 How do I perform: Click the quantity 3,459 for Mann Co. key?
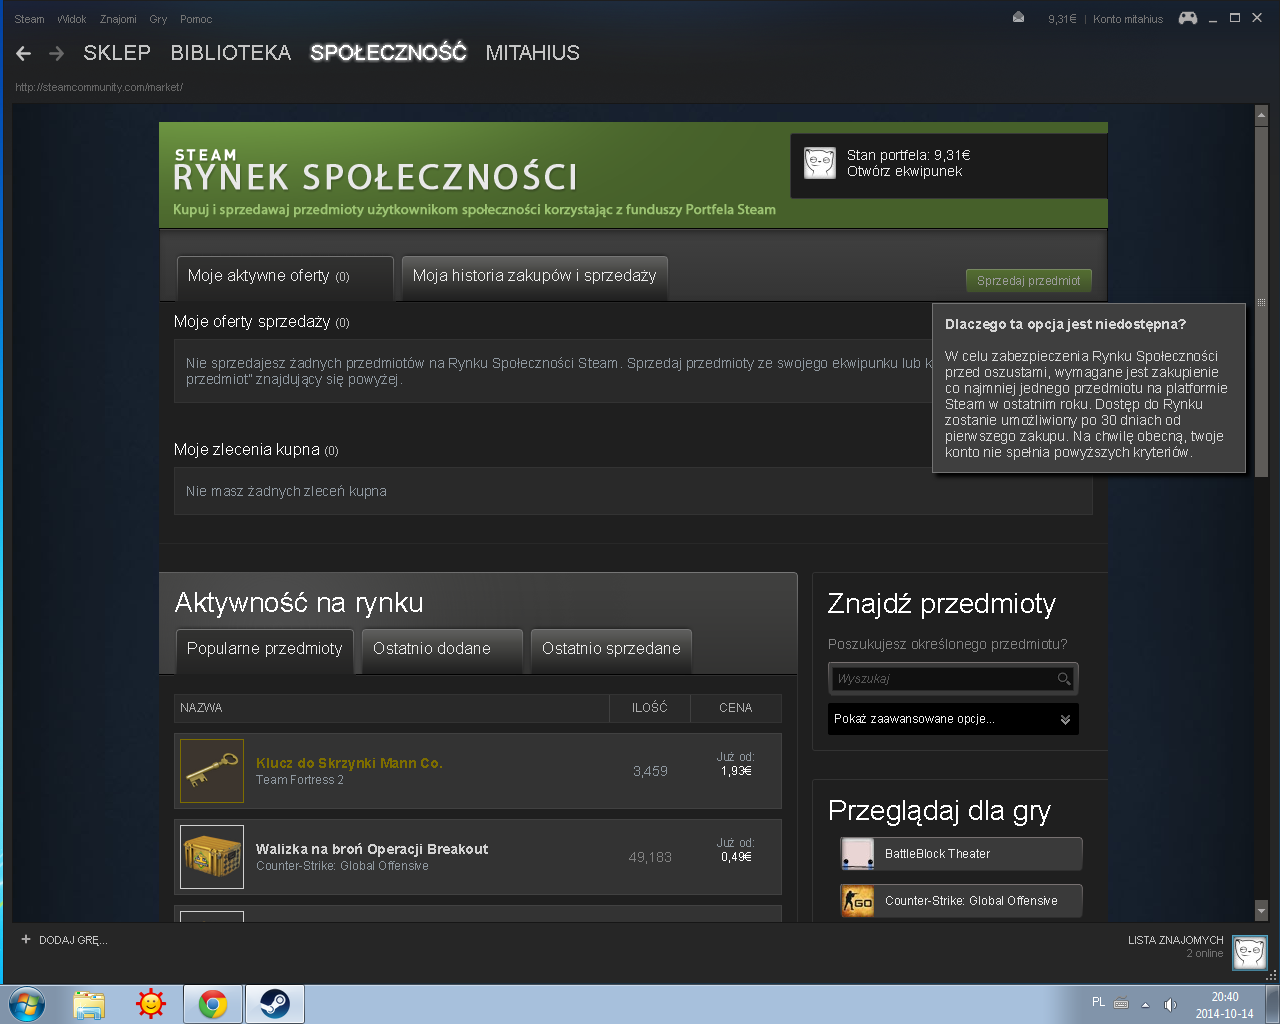[x=650, y=771]
